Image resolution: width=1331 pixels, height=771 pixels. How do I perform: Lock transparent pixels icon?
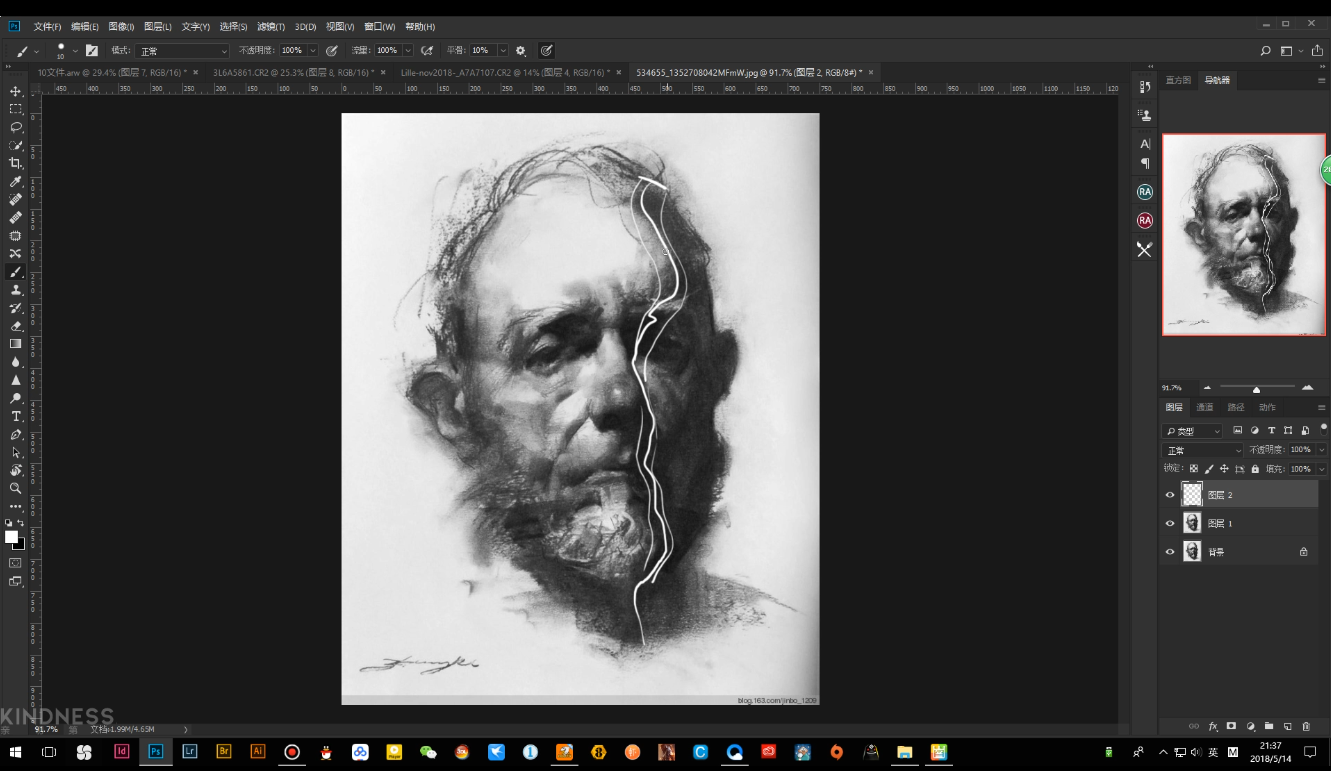pos(1194,468)
